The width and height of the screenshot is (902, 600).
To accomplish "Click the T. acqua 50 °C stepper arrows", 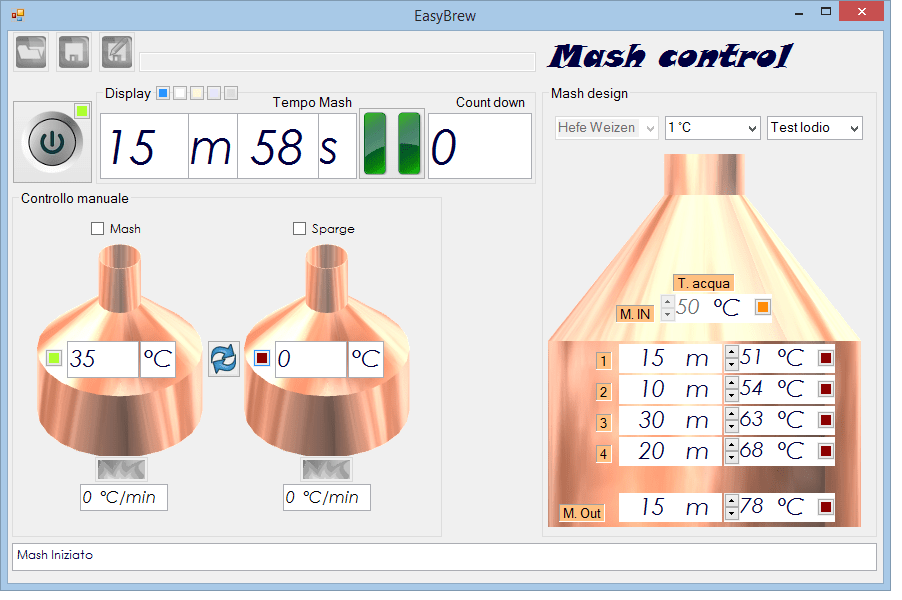I will tap(667, 308).
